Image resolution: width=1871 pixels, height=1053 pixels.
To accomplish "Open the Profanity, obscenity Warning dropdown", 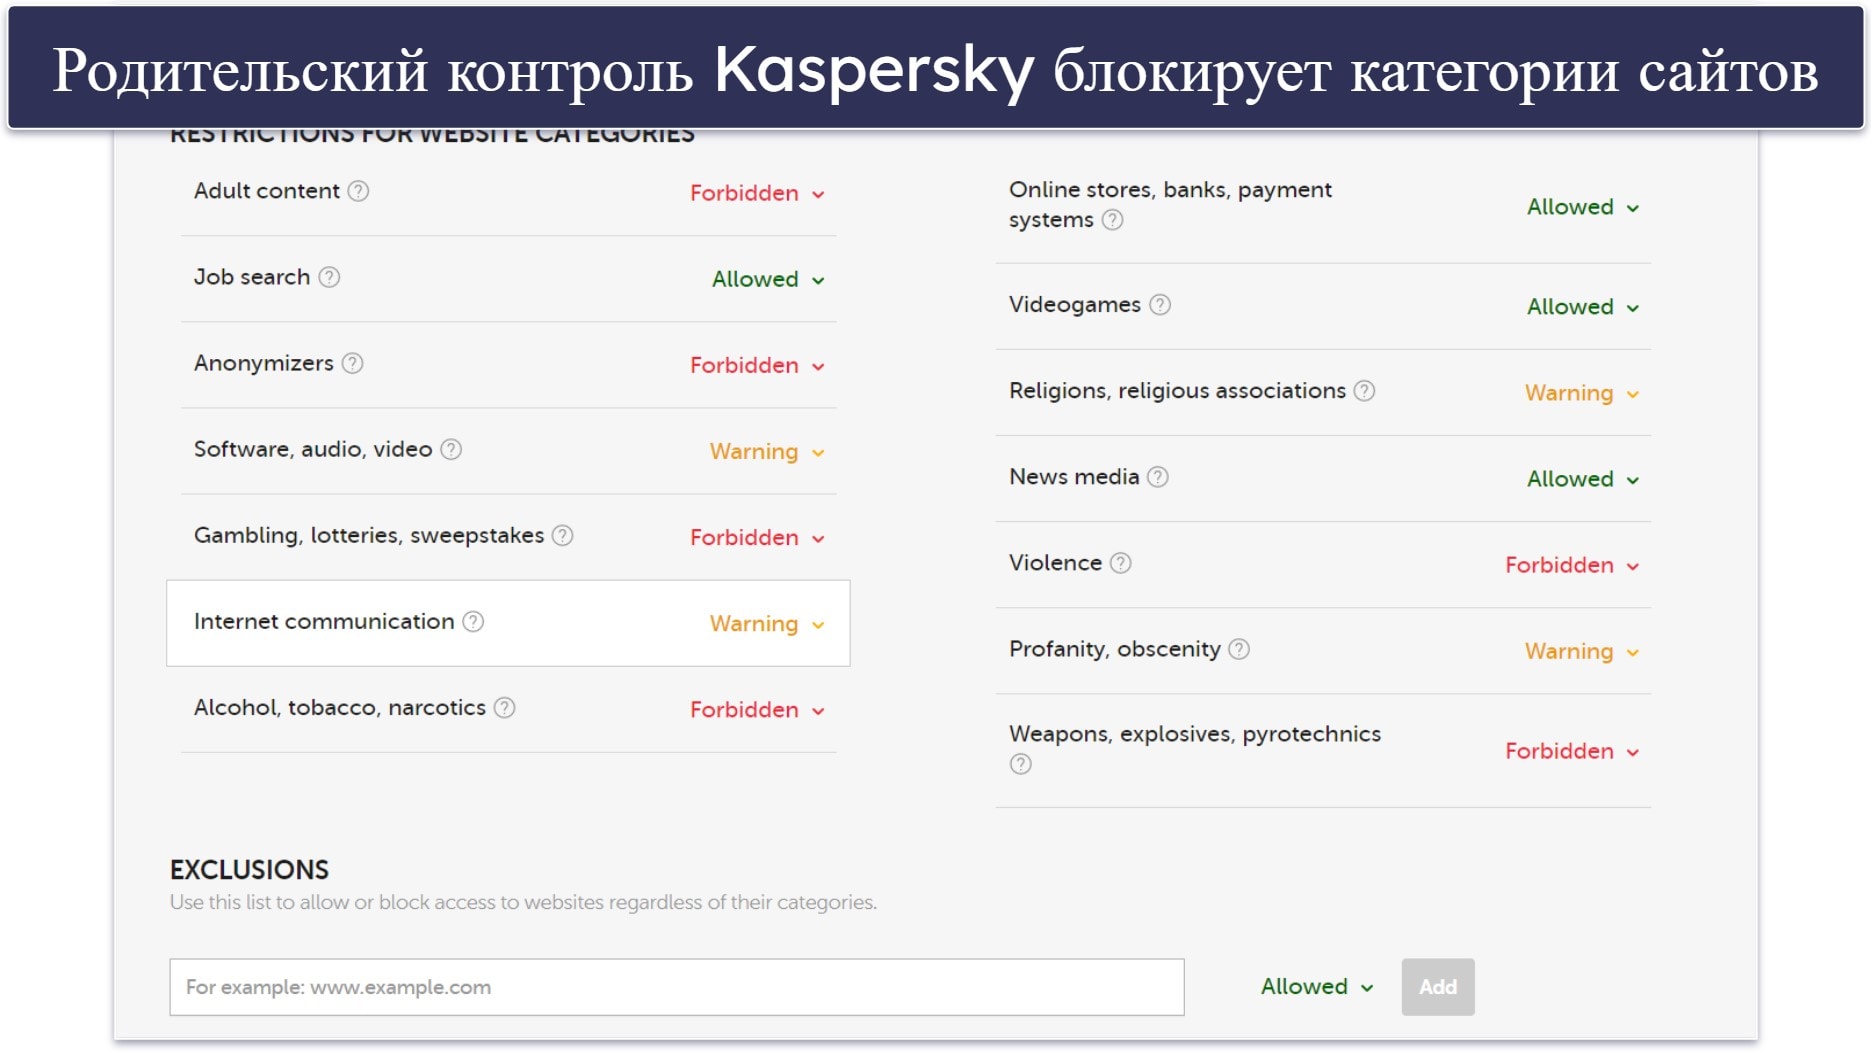I will point(1582,651).
